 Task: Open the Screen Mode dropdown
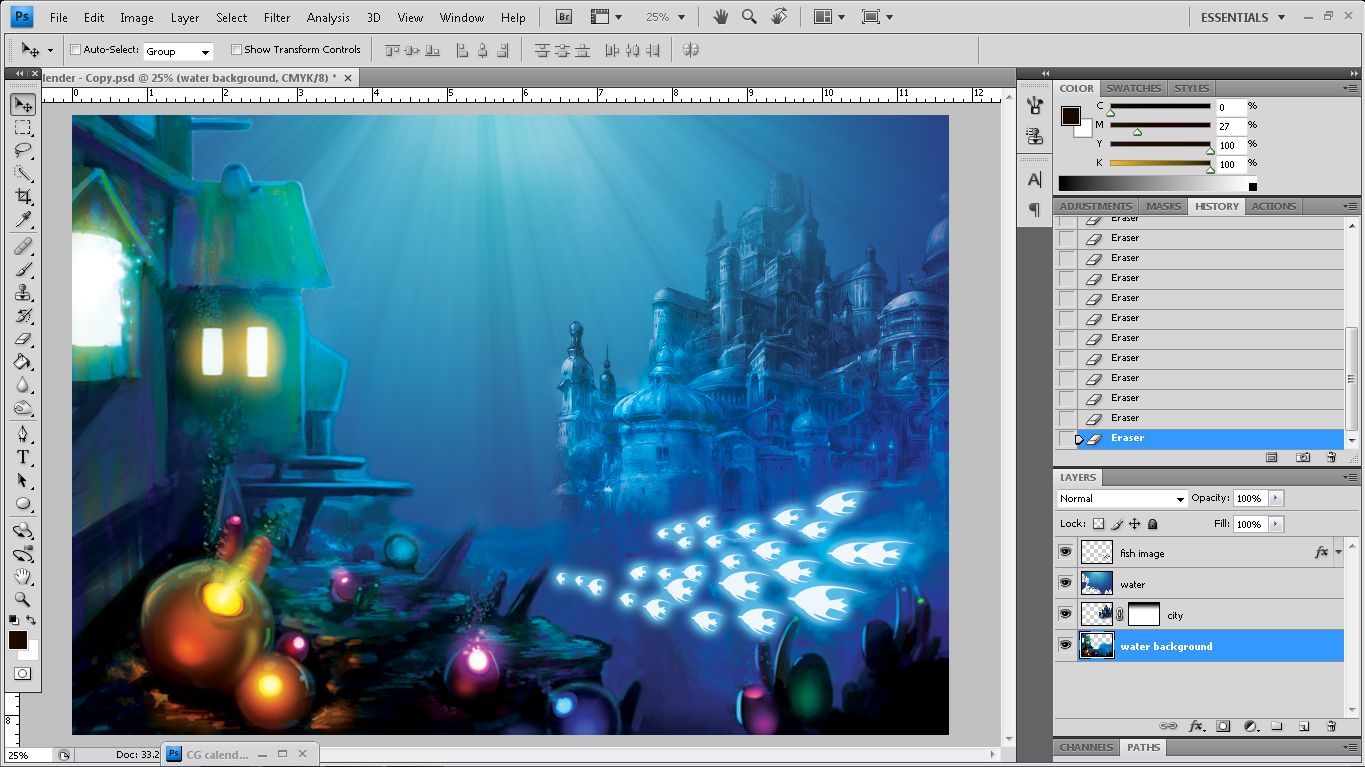[x=877, y=17]
